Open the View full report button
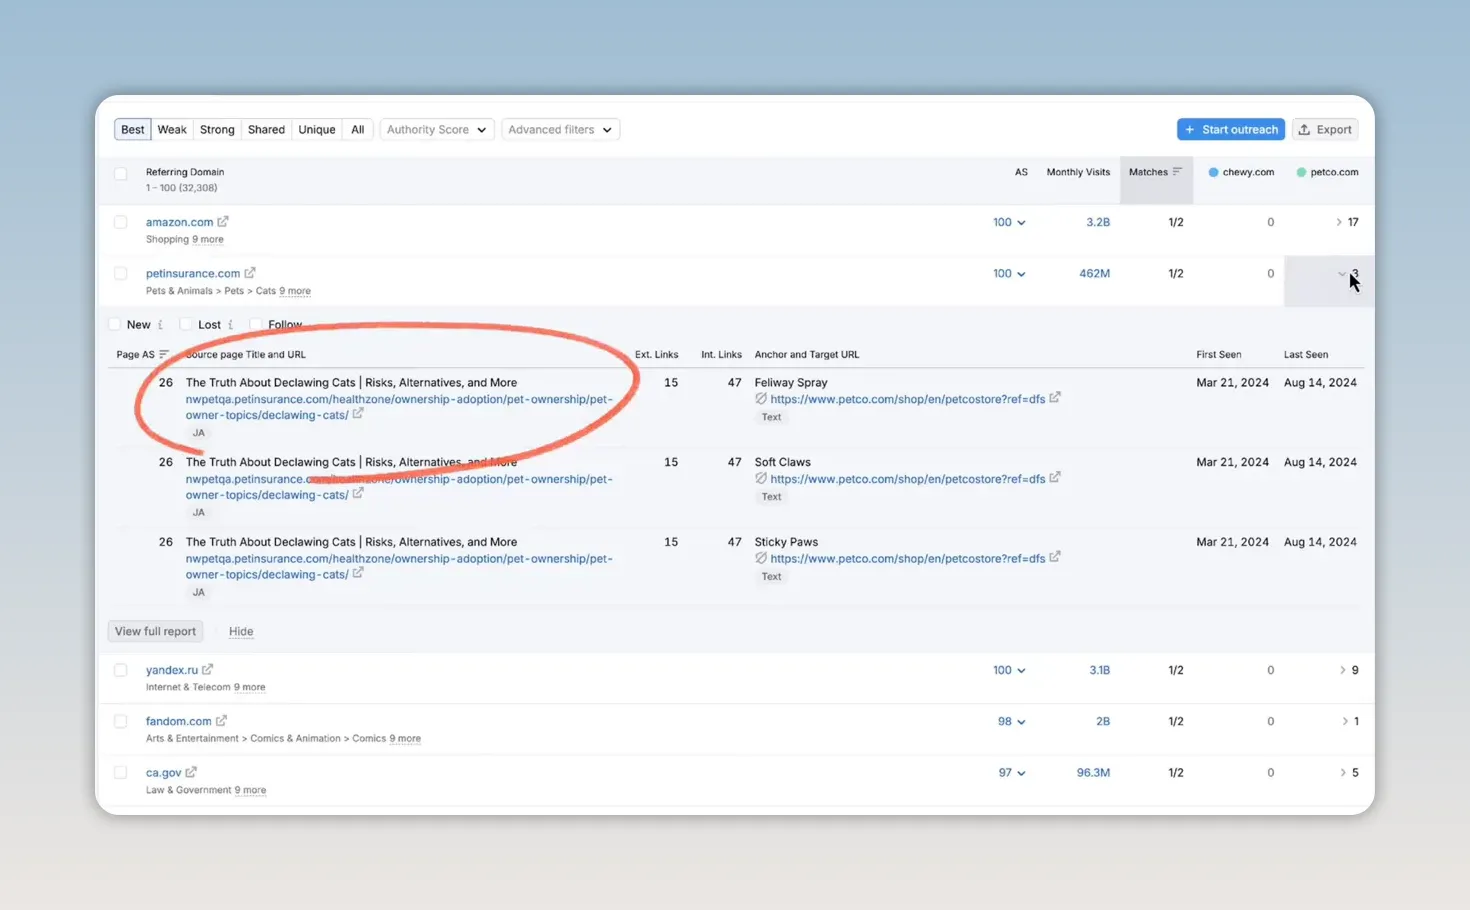This screenshot has width=1470, height=910. pos(155,631)
